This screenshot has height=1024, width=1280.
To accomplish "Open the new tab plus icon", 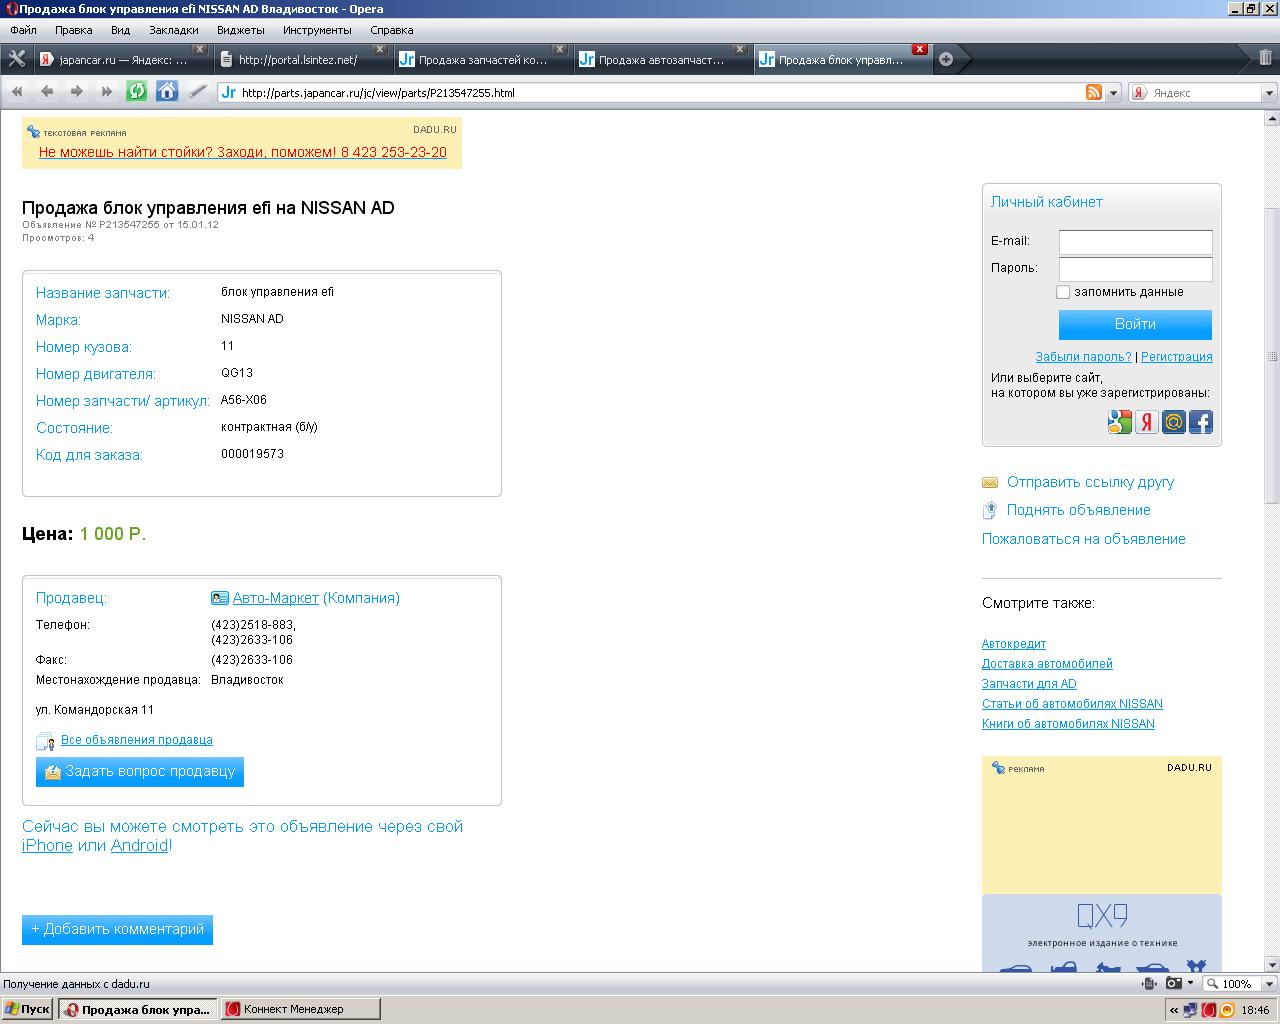I will [x=946, y=59].
